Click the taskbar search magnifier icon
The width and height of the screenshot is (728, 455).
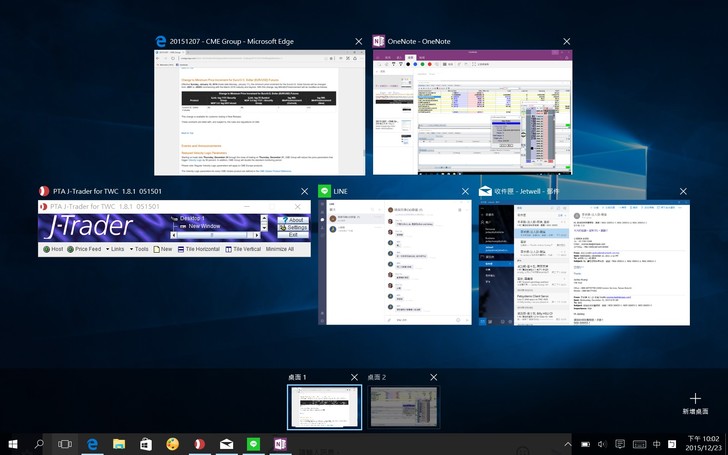point(40,443)
